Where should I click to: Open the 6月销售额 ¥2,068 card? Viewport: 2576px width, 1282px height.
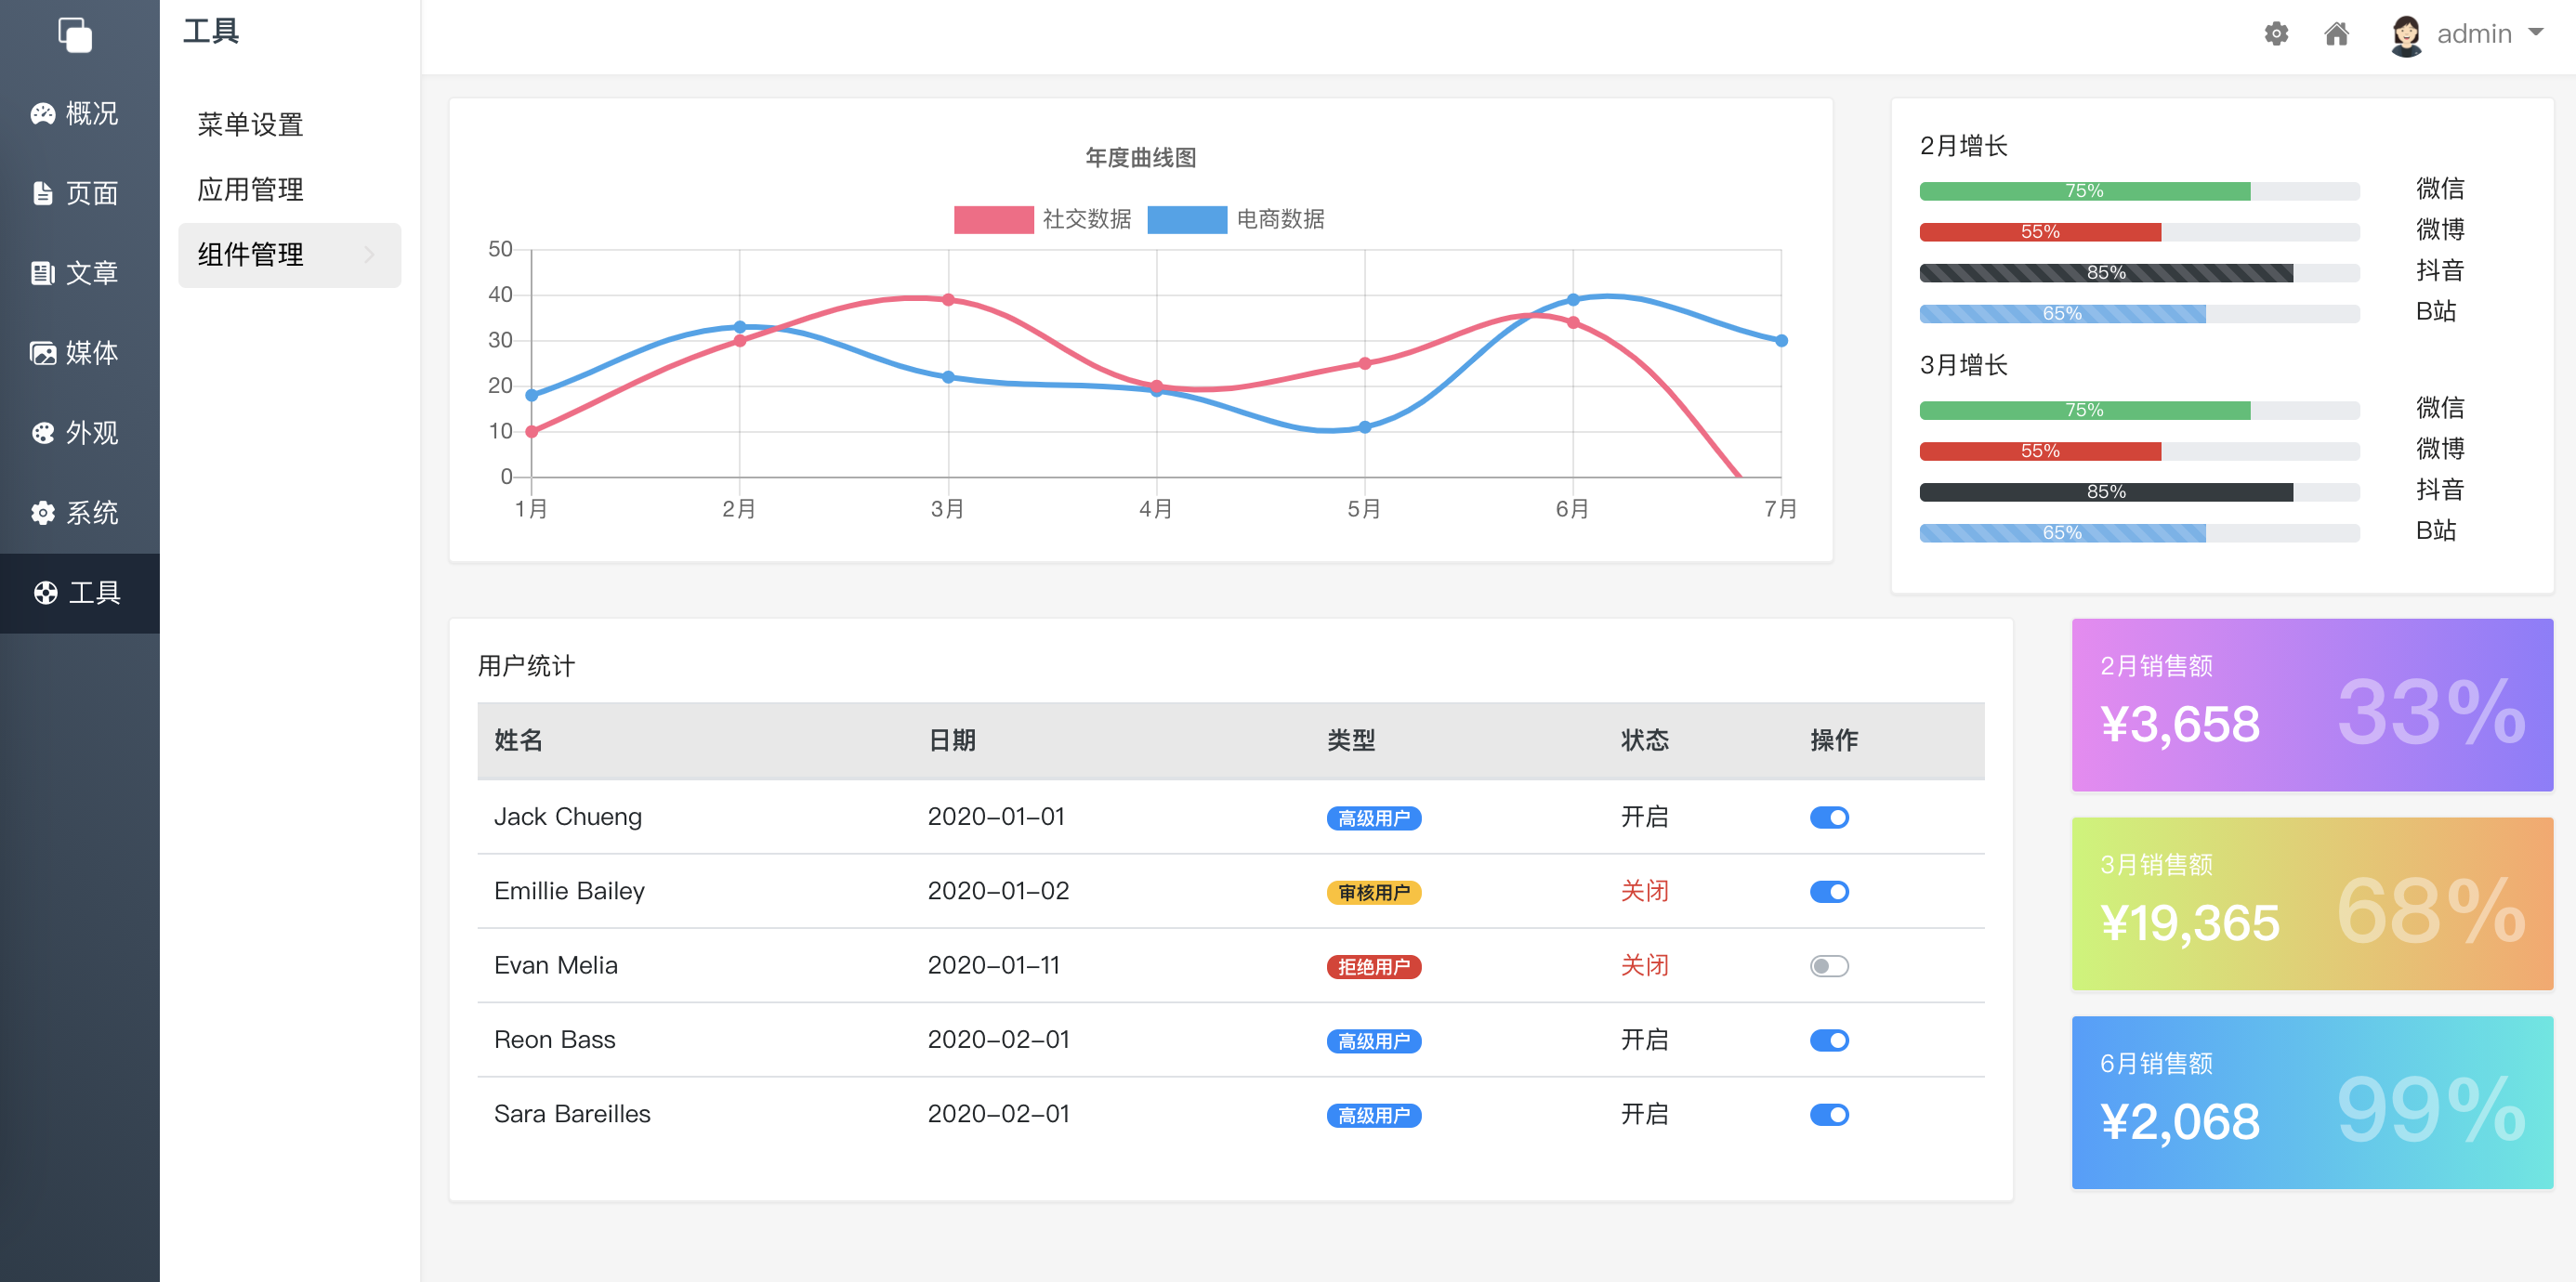[x=2312, y=1103]
